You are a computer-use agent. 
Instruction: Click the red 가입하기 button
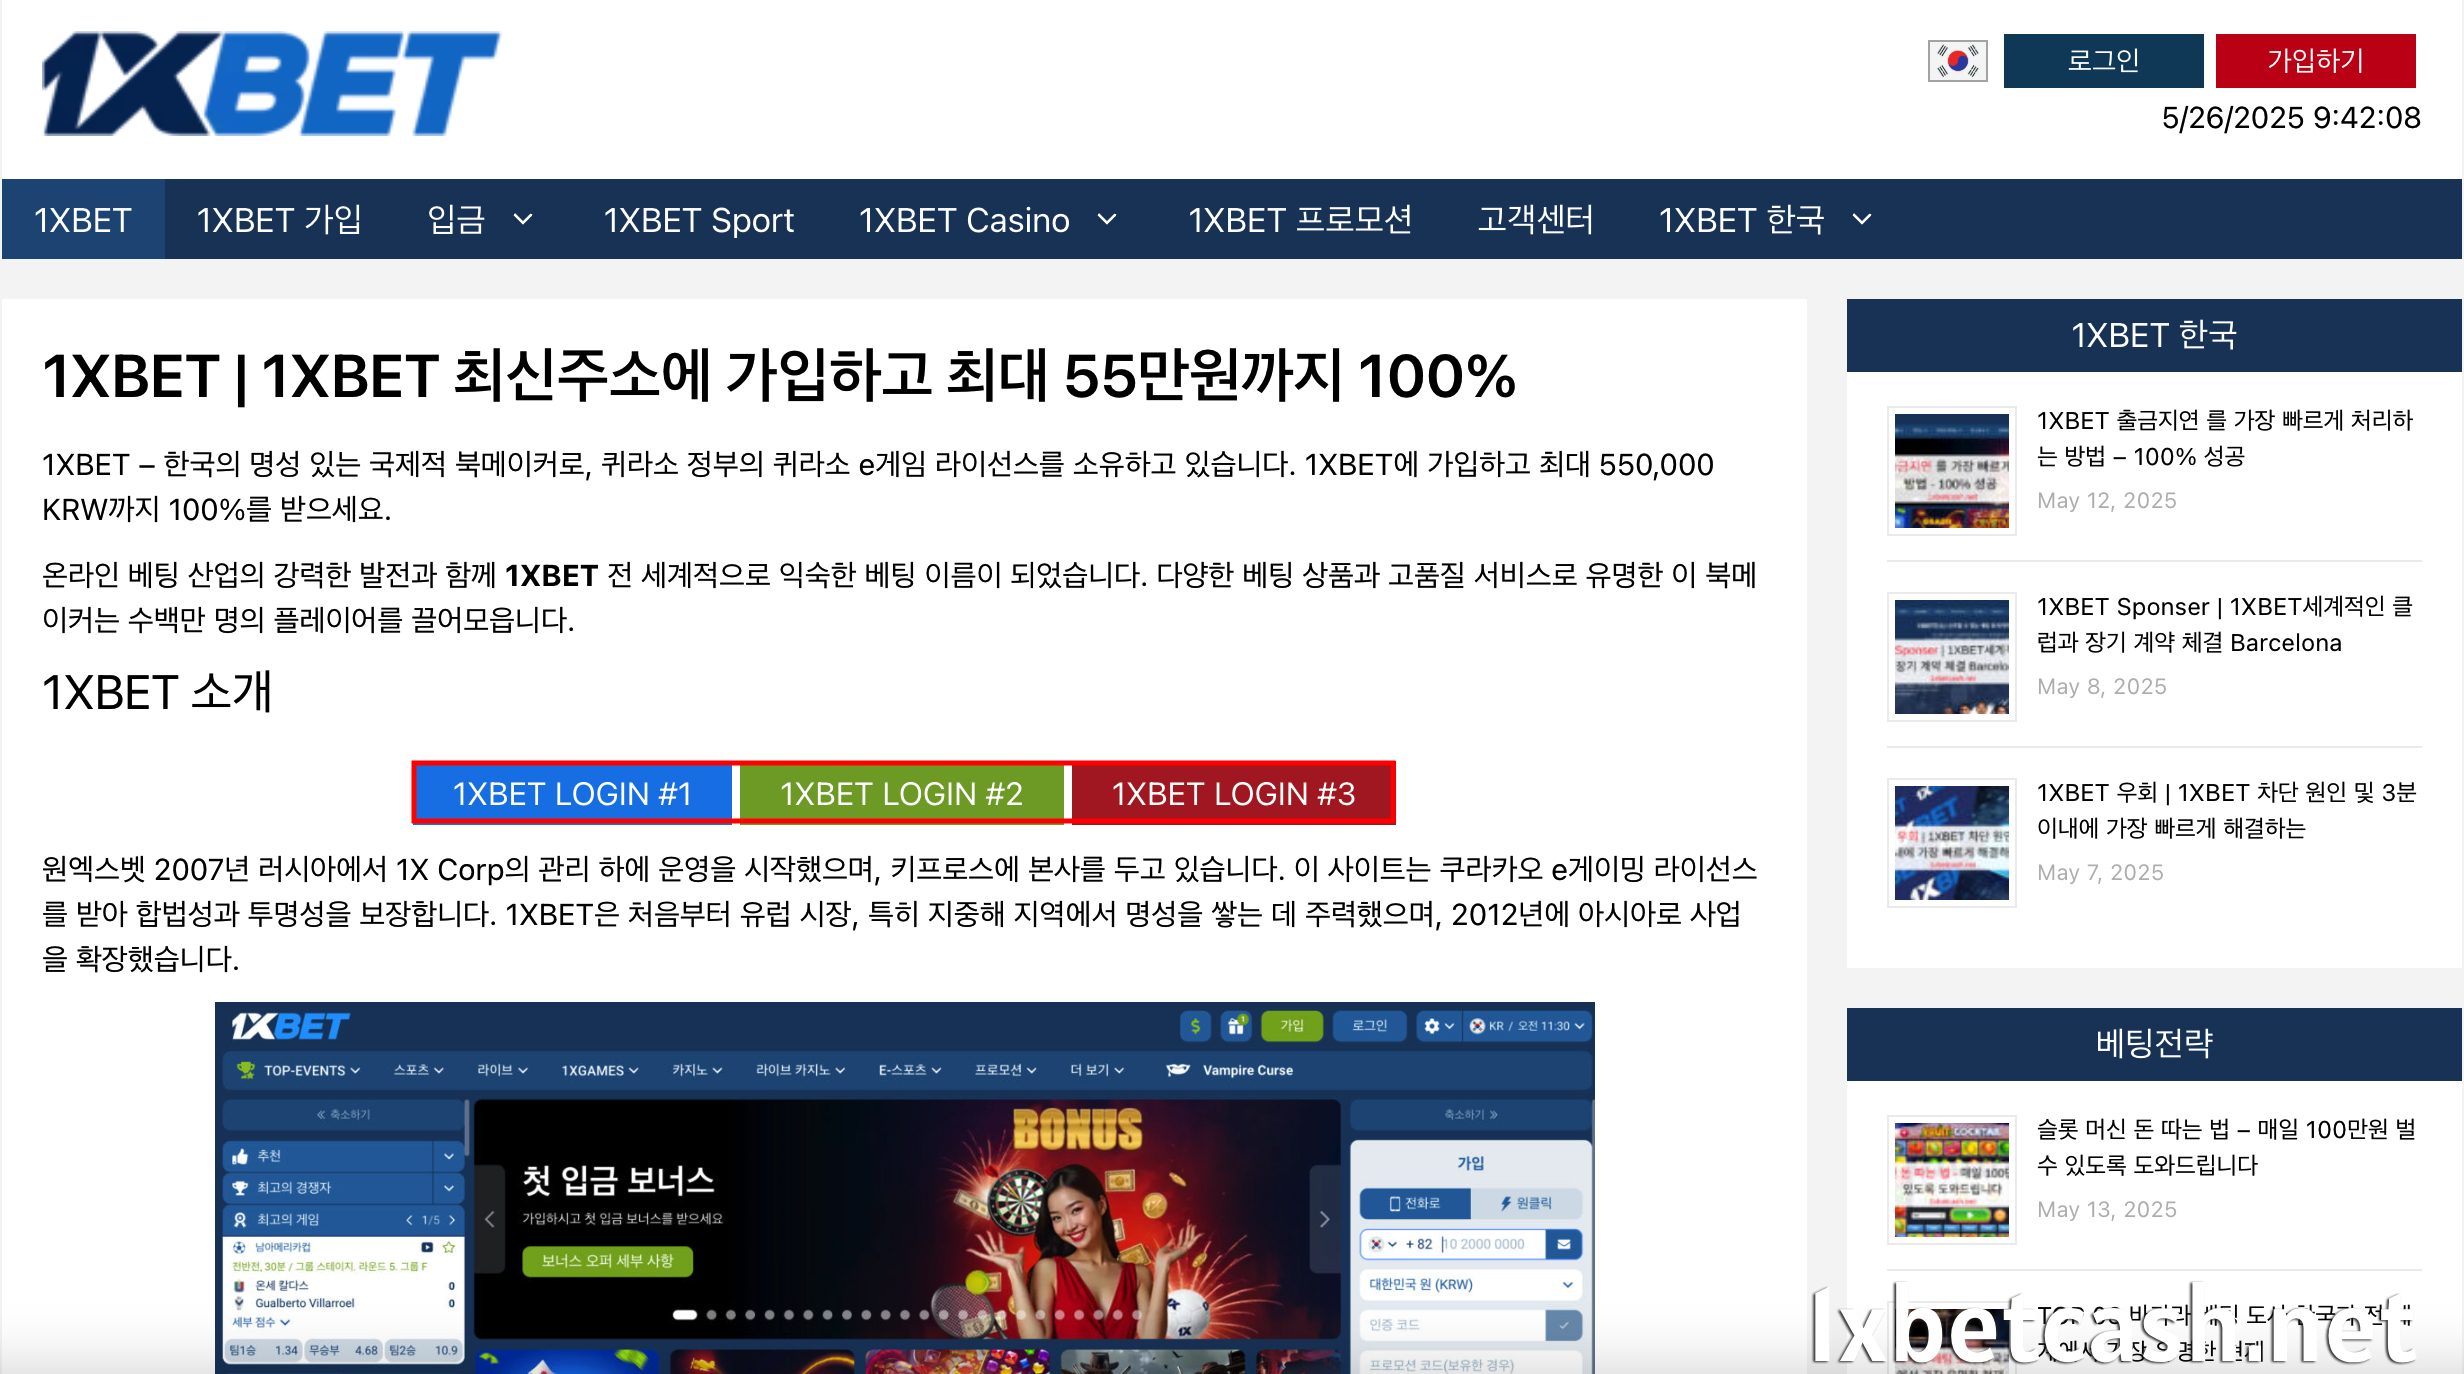pos(2315,61)
